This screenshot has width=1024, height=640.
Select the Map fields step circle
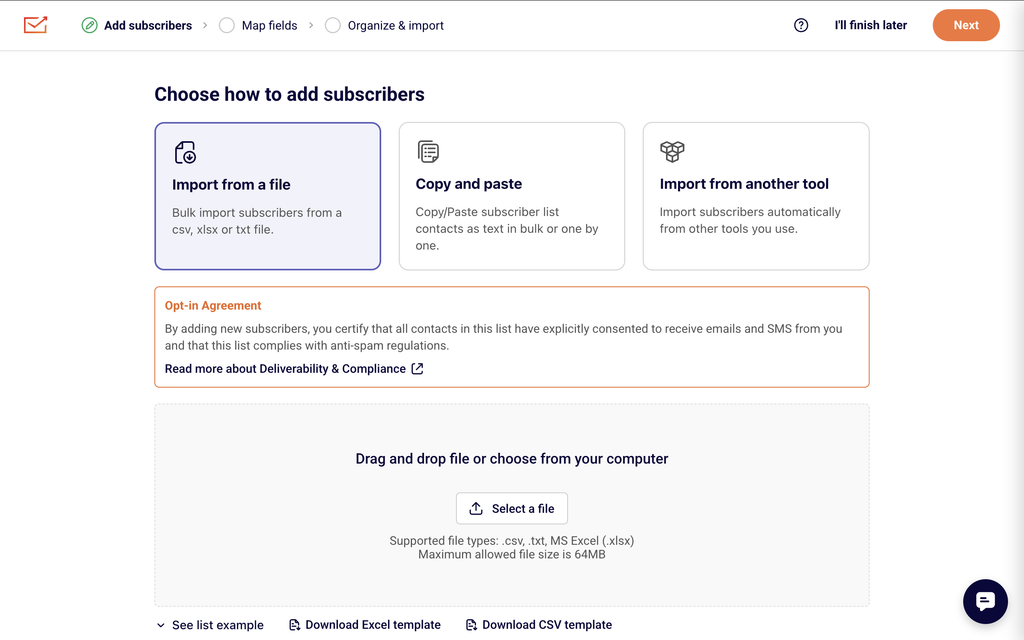pos(227,25)
